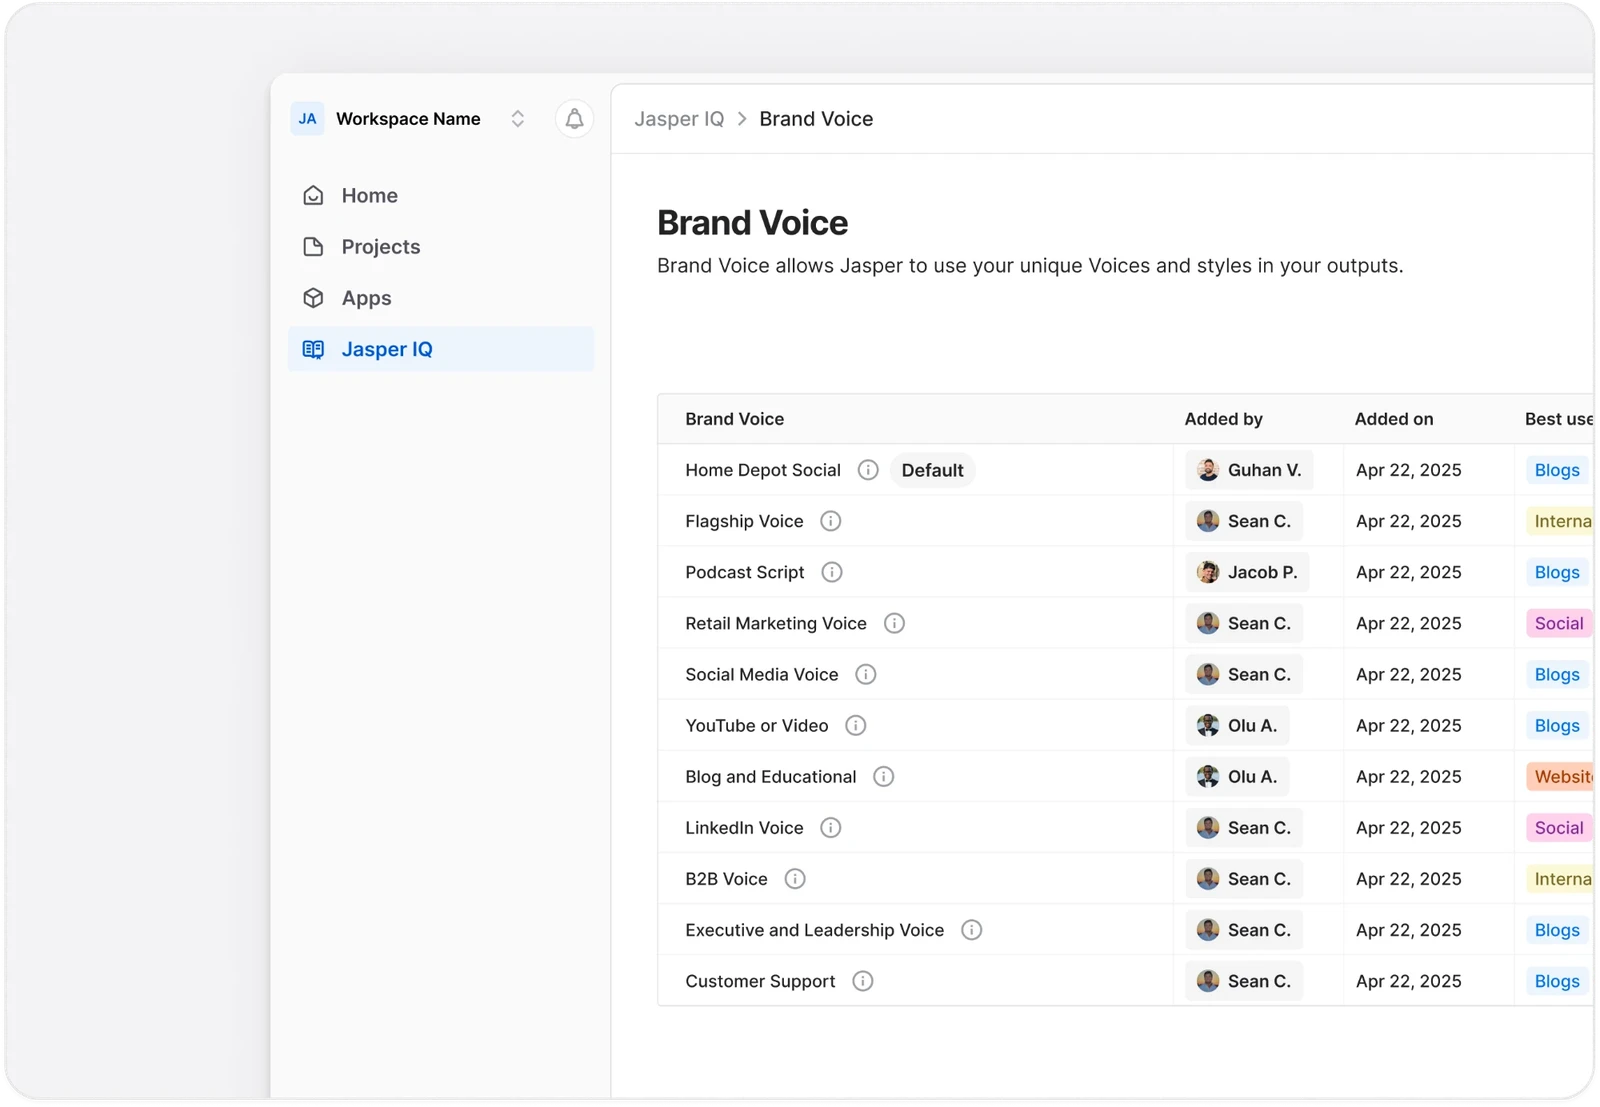Open the B2B Voice row name
Screen dimensions: 1600x1107
point(726,878)
